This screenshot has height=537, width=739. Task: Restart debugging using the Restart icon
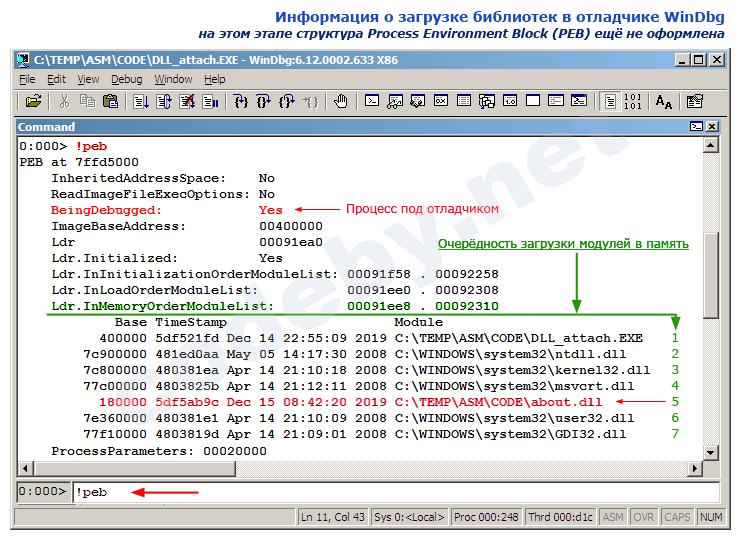click(x=164, y=101)
